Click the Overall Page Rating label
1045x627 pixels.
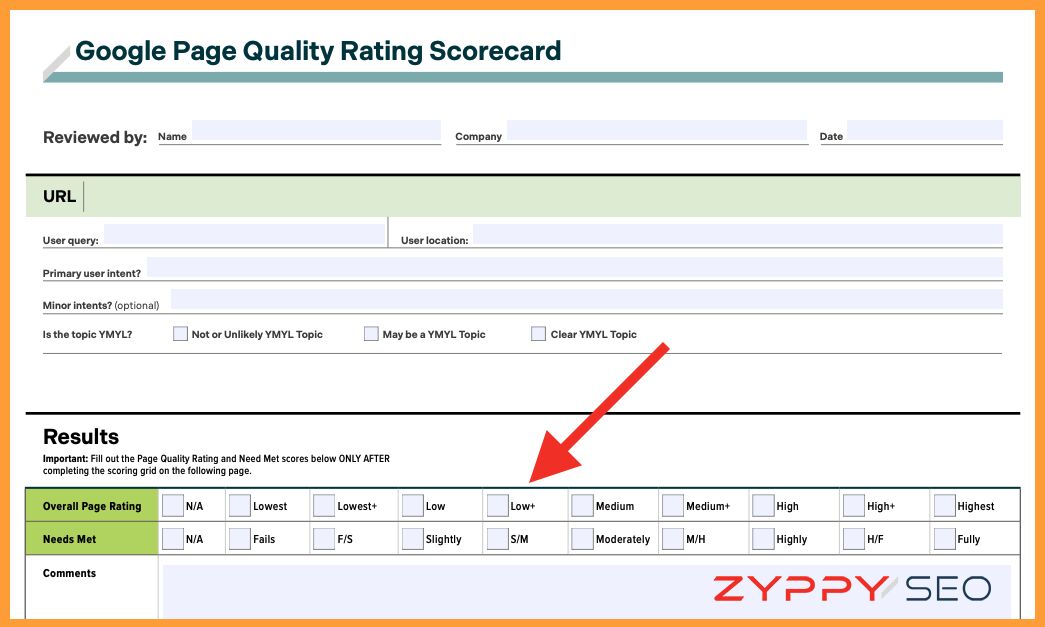pyautogui.click(x=92, y=506)
